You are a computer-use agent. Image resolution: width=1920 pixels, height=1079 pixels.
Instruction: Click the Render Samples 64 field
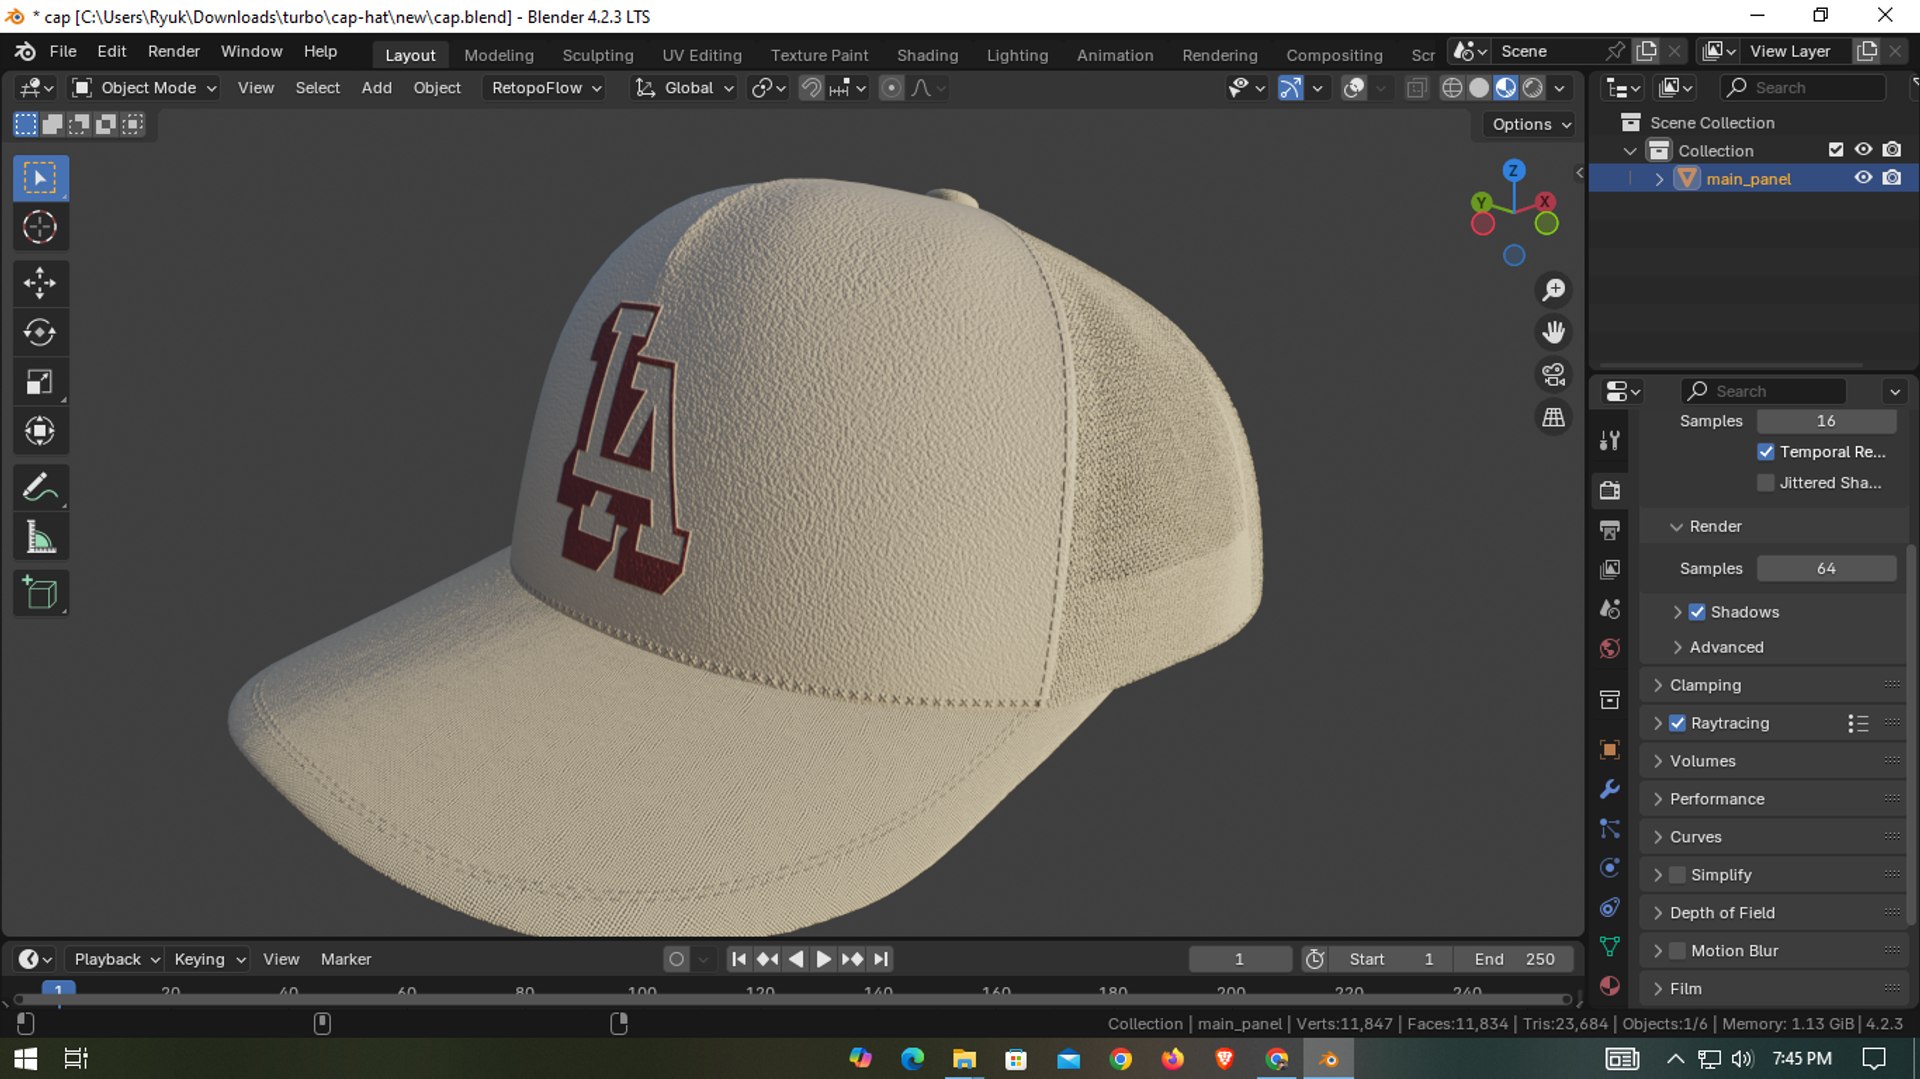tap(1826, 568)
